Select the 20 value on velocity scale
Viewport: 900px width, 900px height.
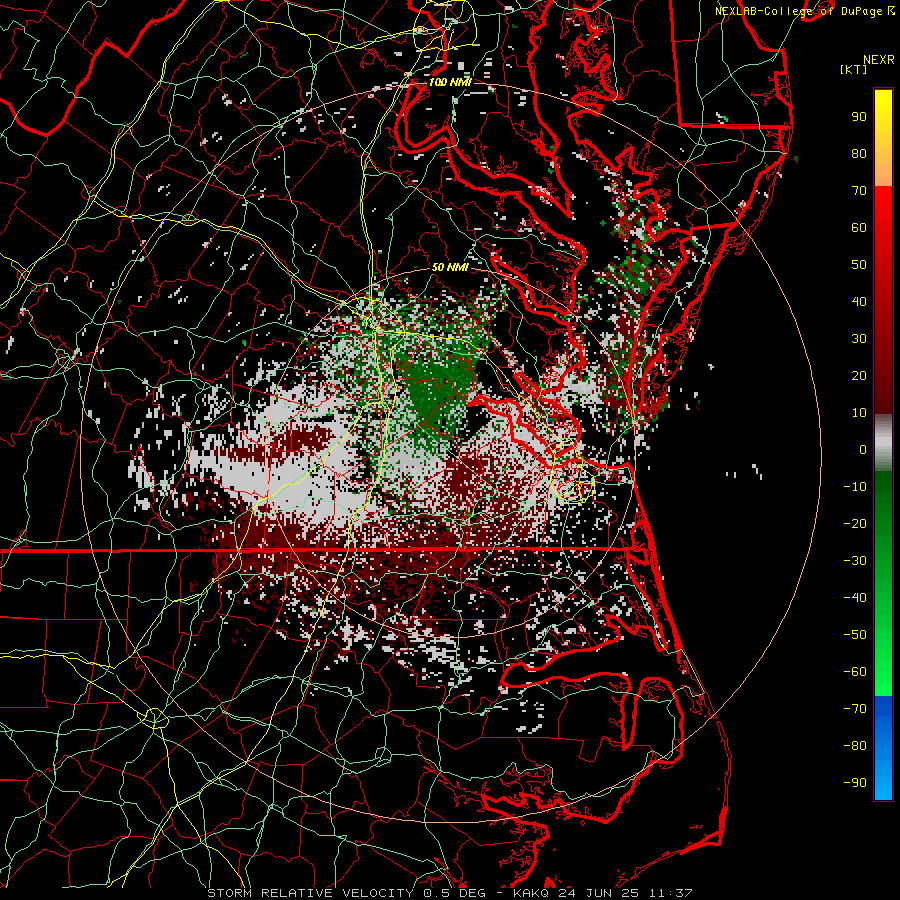(859, 376)
